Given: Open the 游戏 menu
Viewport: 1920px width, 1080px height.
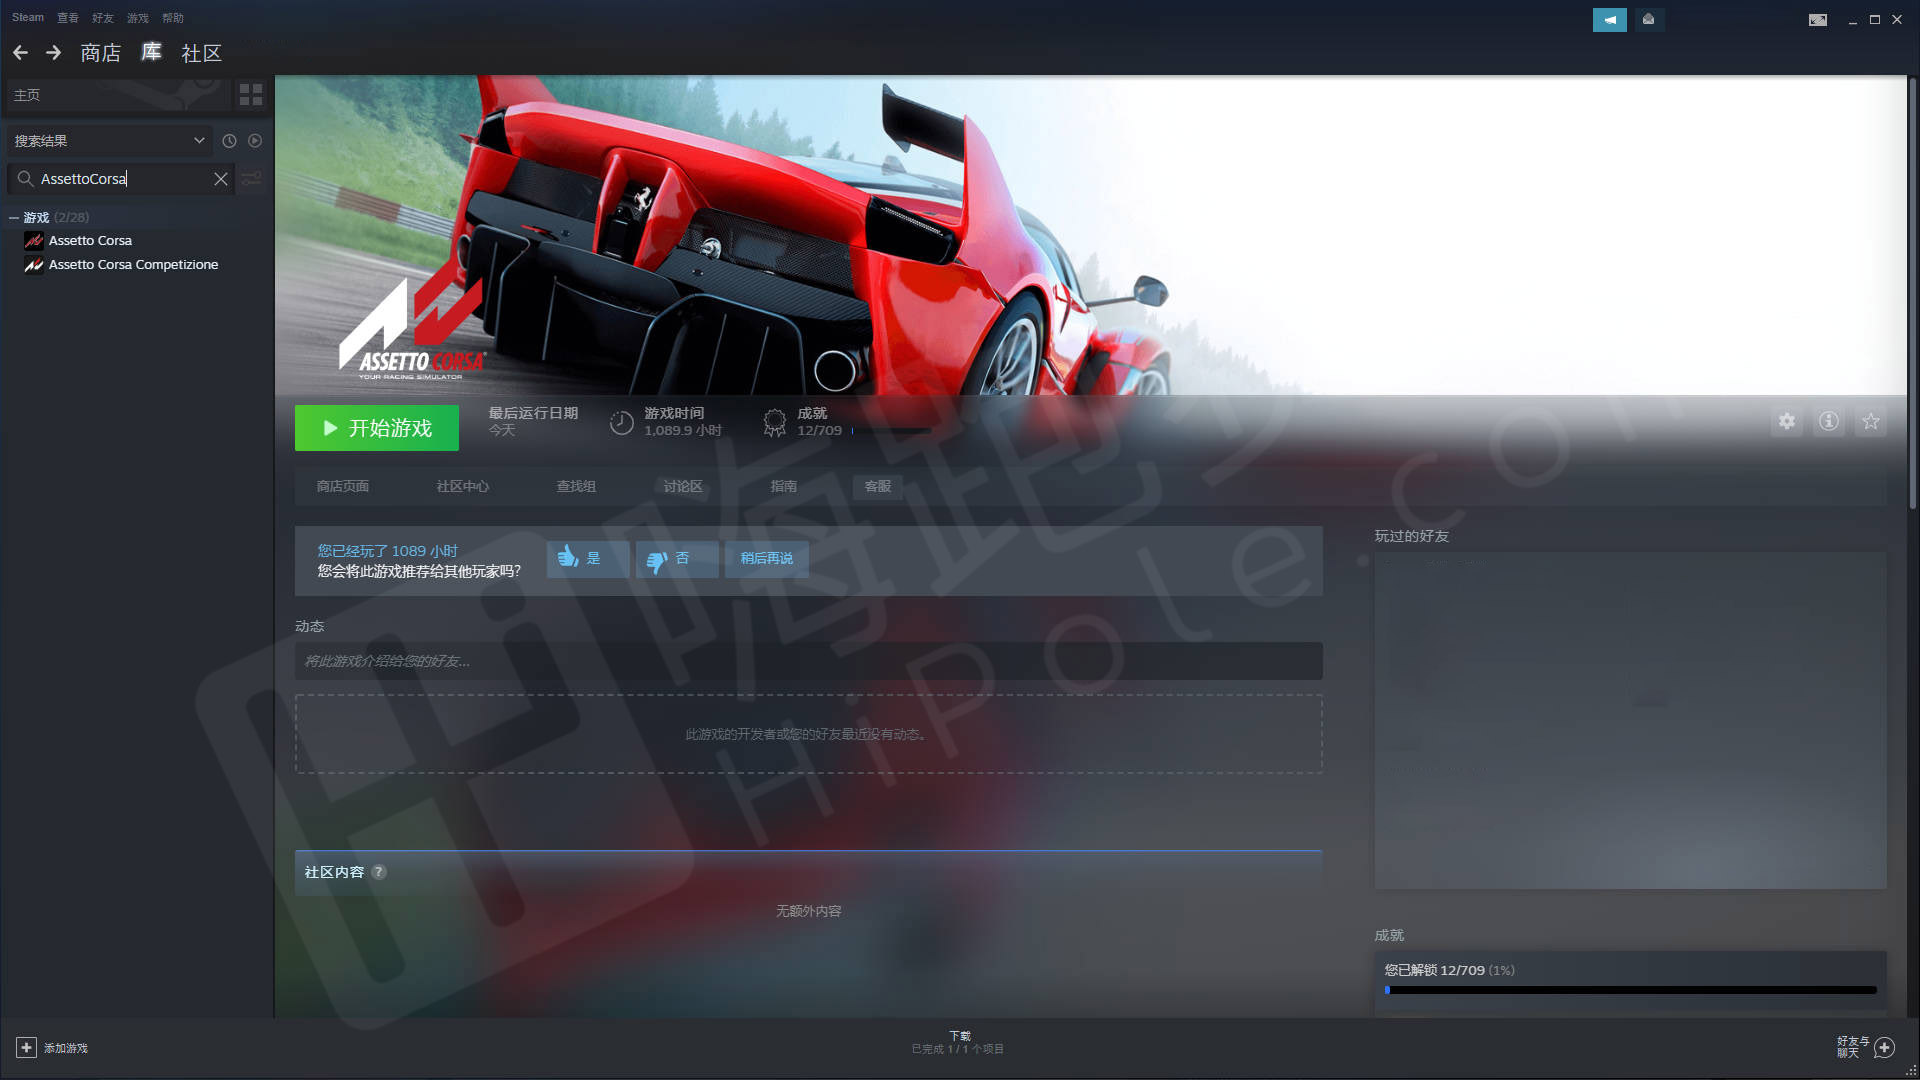Looking at the screenshot, I should (x=138, y=18).
